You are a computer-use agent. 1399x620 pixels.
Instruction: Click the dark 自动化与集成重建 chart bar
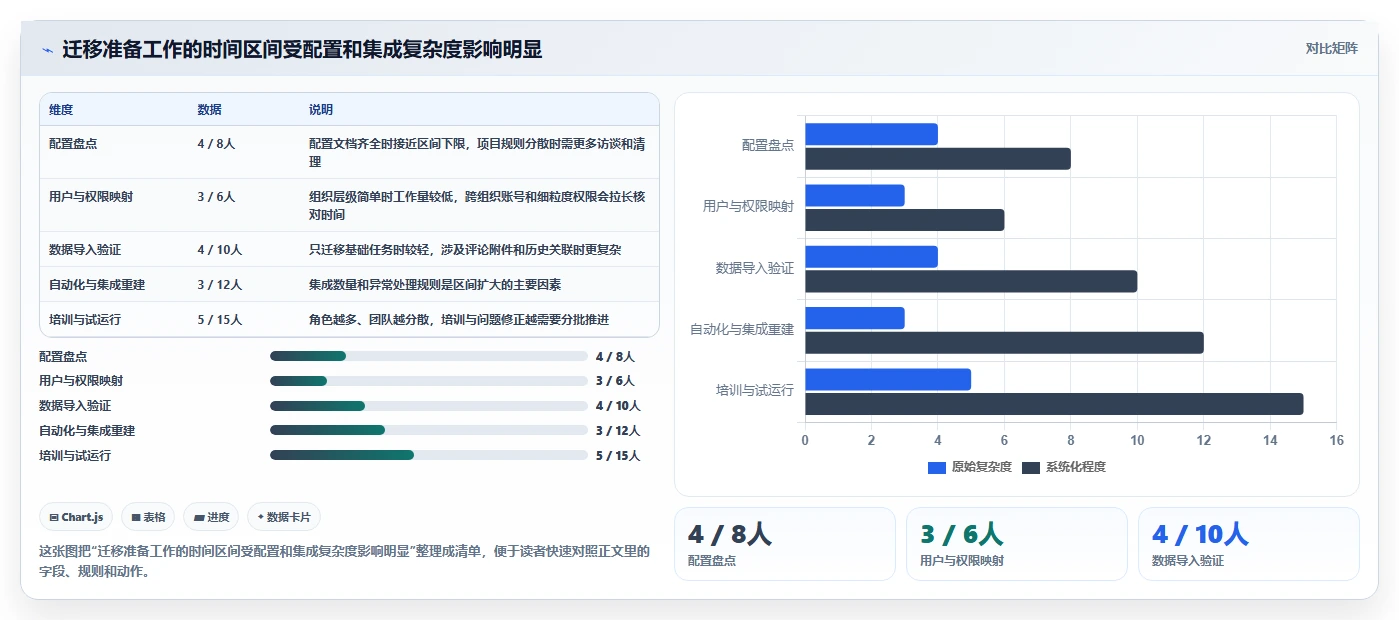1004,343
